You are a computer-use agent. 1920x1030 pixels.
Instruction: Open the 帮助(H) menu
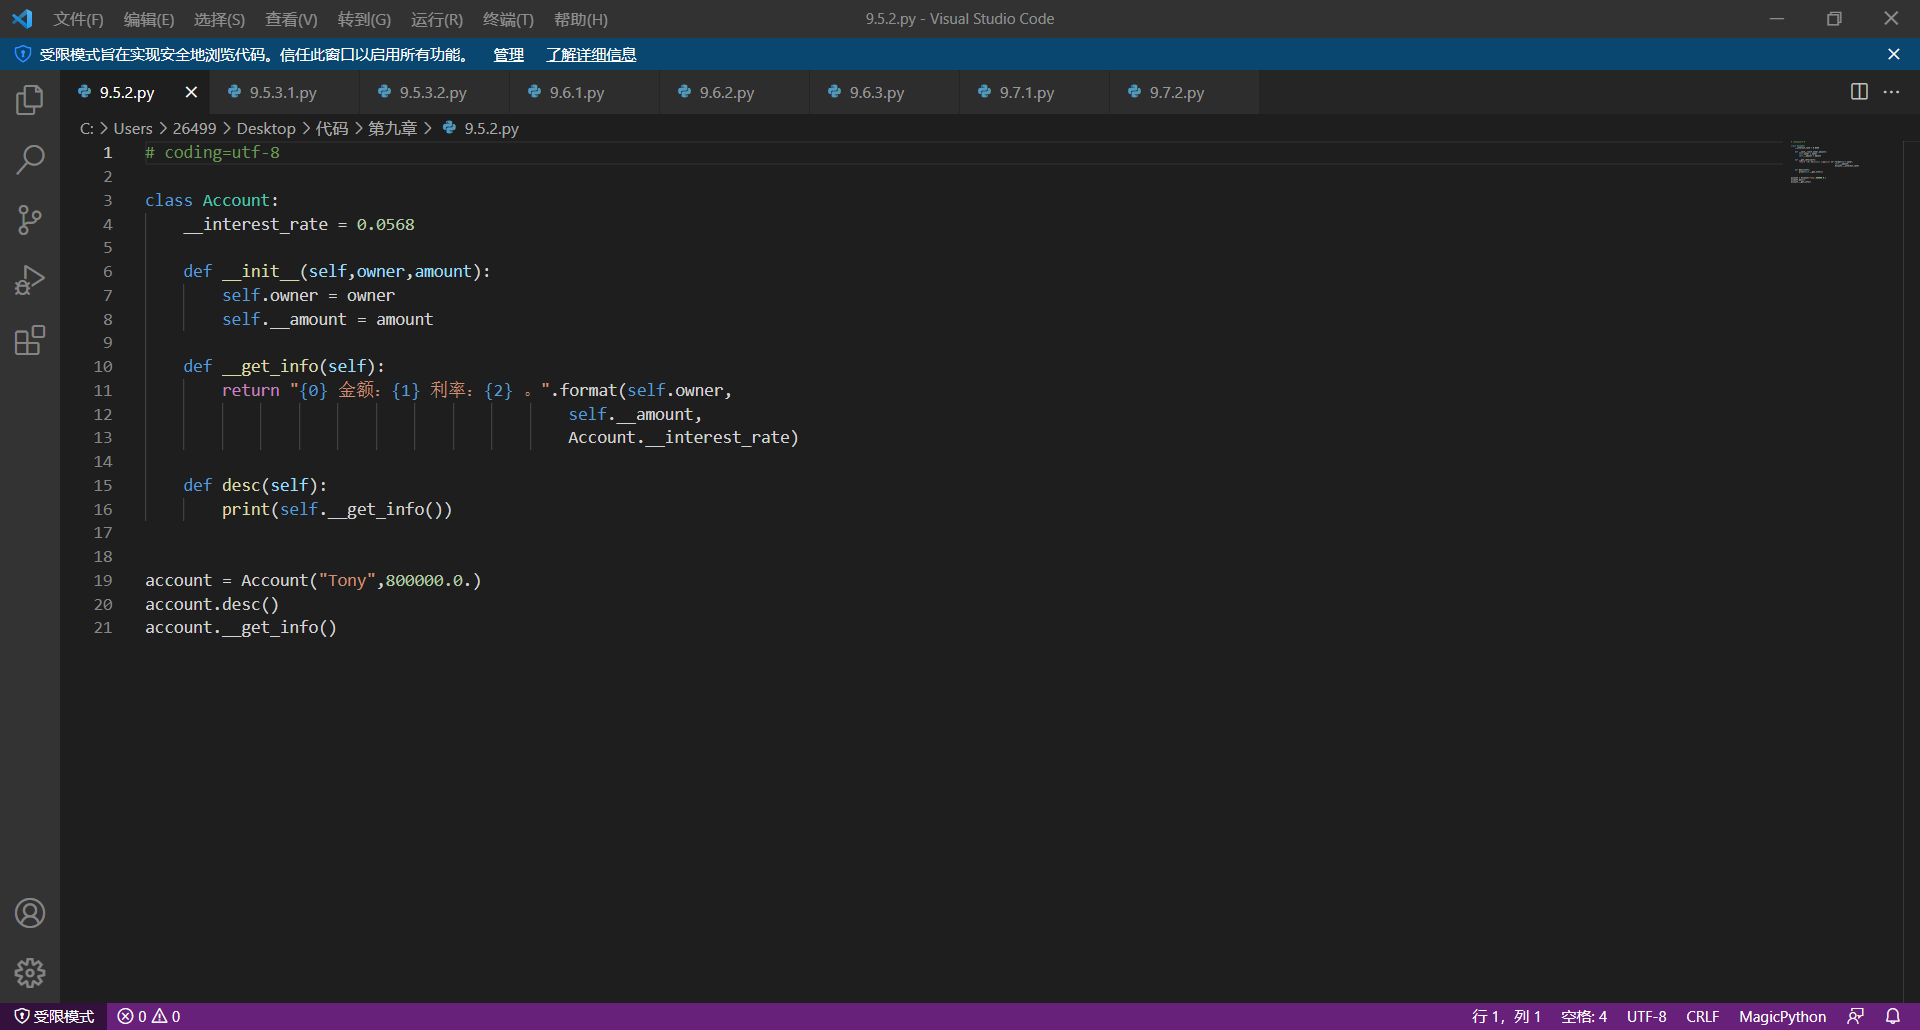click(x=581, y=19)
